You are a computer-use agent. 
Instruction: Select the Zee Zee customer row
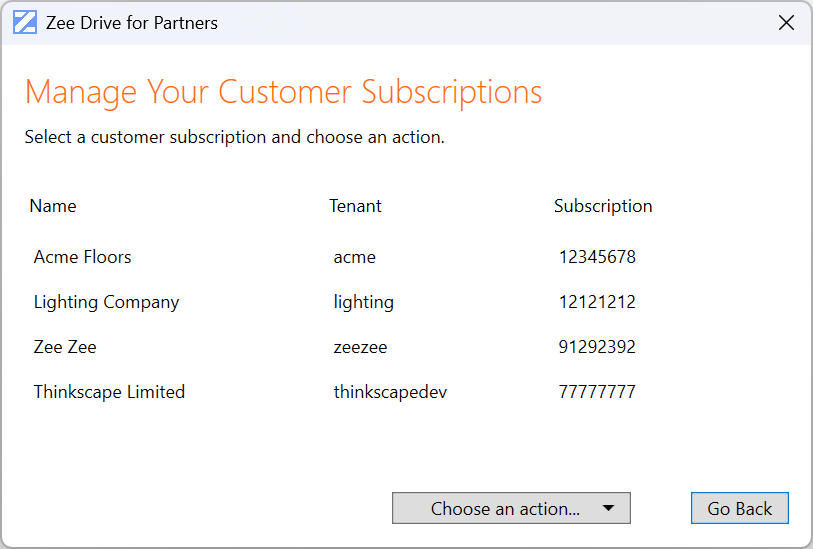pyautogui.click(x=65, y=347)
